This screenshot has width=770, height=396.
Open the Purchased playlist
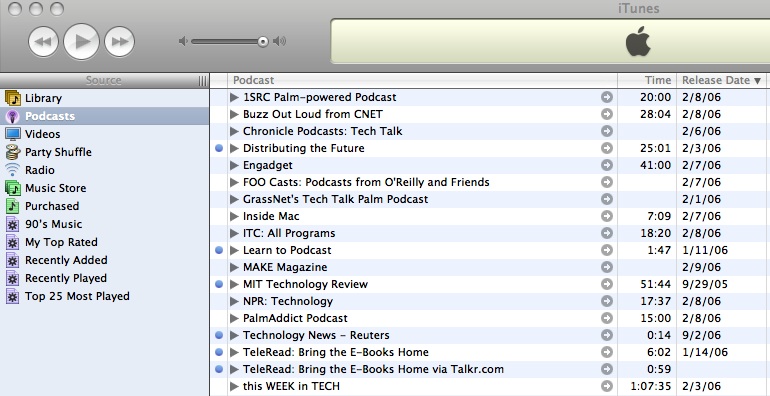click(x=105, y=206)
